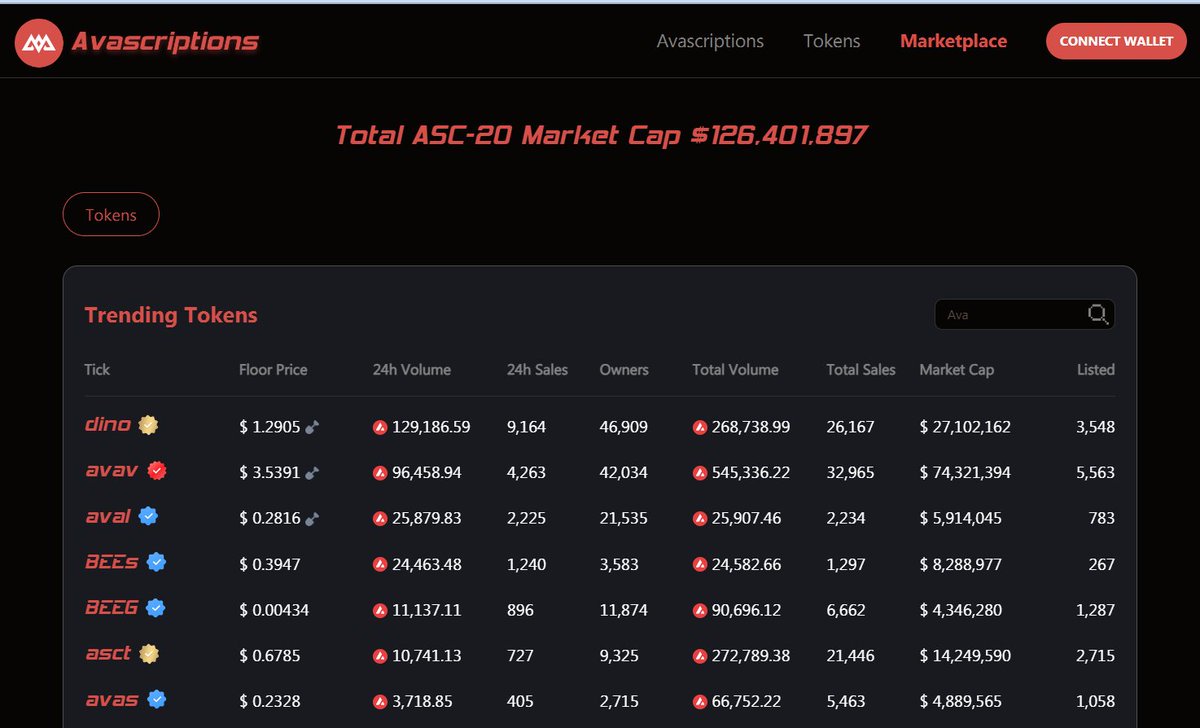Click the Avascriptions round logo icon
This screenshot has height=728, width=1200.
point(39,42)
